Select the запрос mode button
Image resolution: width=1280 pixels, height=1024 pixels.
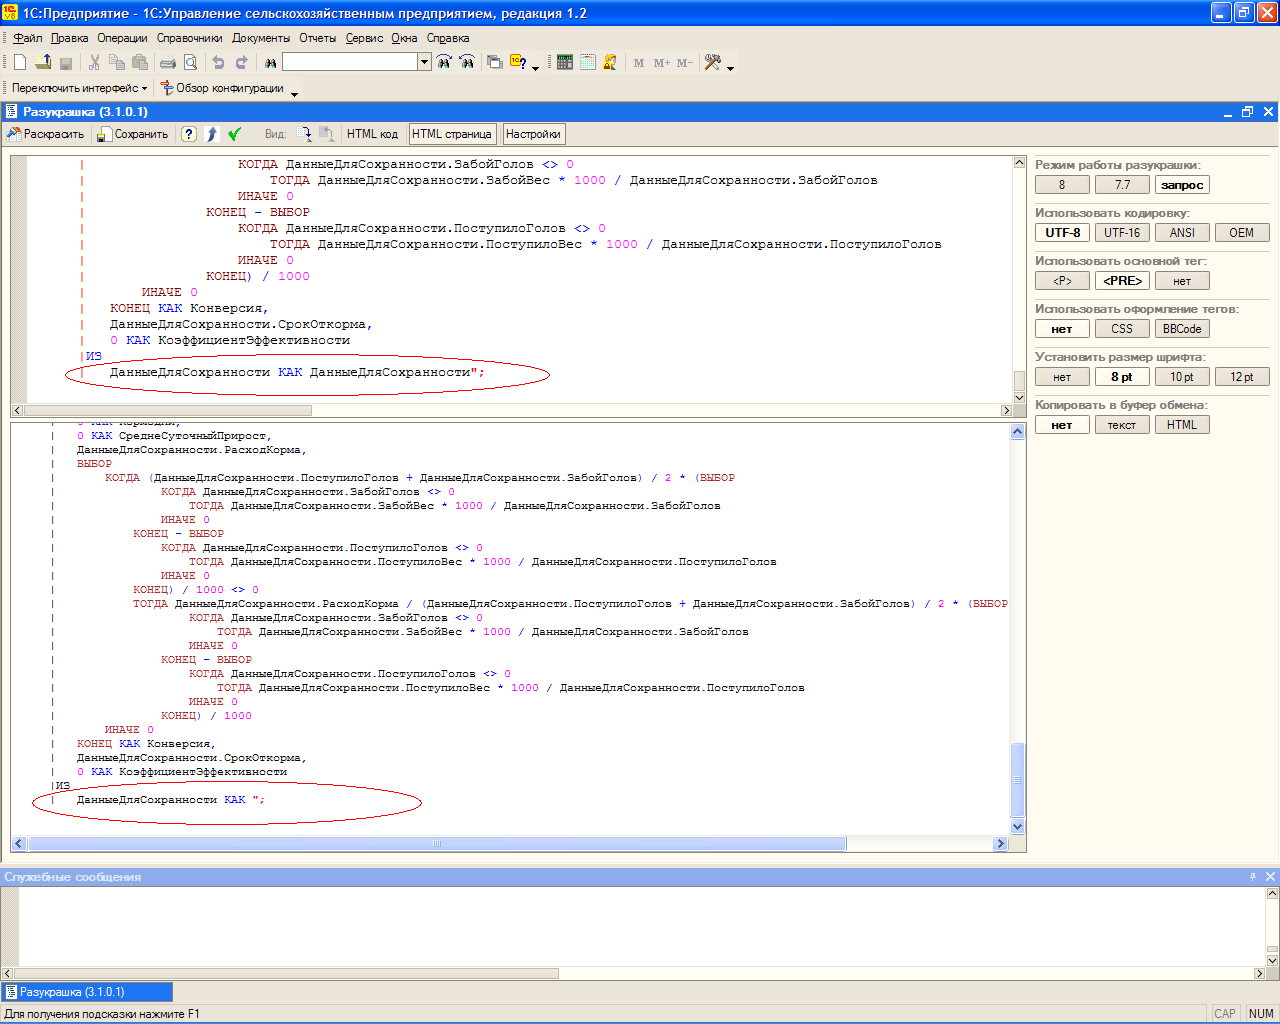(x=1182, y=185)
